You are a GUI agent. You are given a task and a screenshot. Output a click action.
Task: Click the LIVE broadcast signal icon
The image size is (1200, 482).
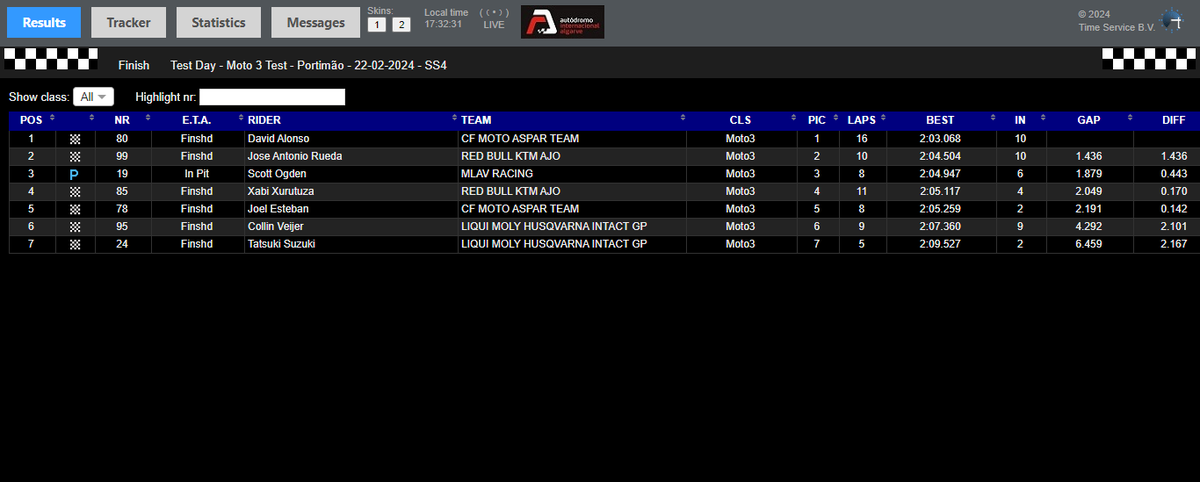494,13
